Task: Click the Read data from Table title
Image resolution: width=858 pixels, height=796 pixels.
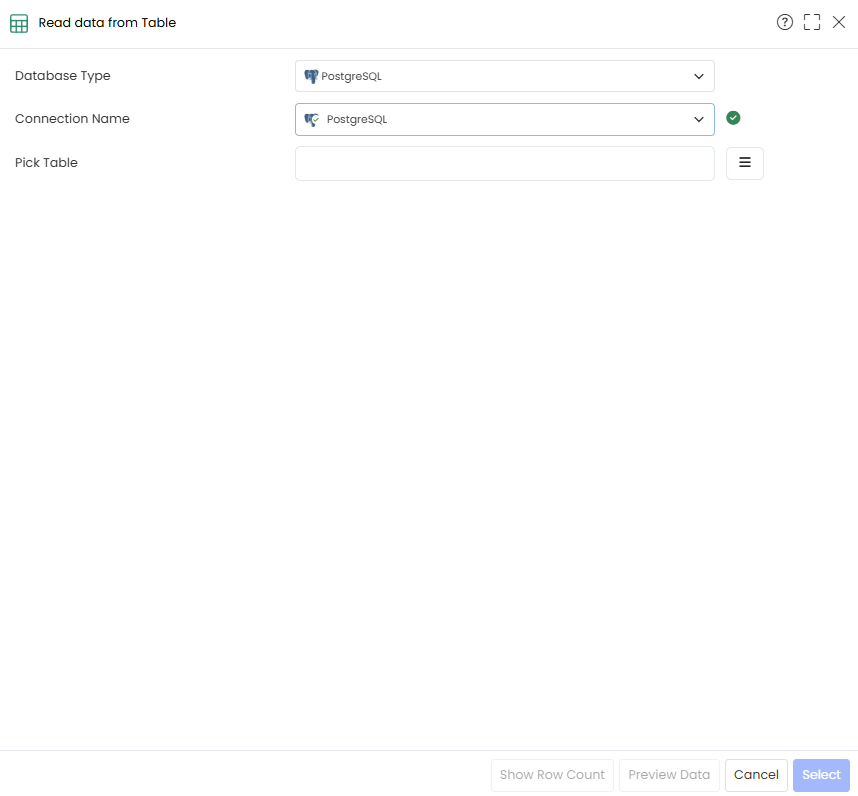Action: (107, 23)
